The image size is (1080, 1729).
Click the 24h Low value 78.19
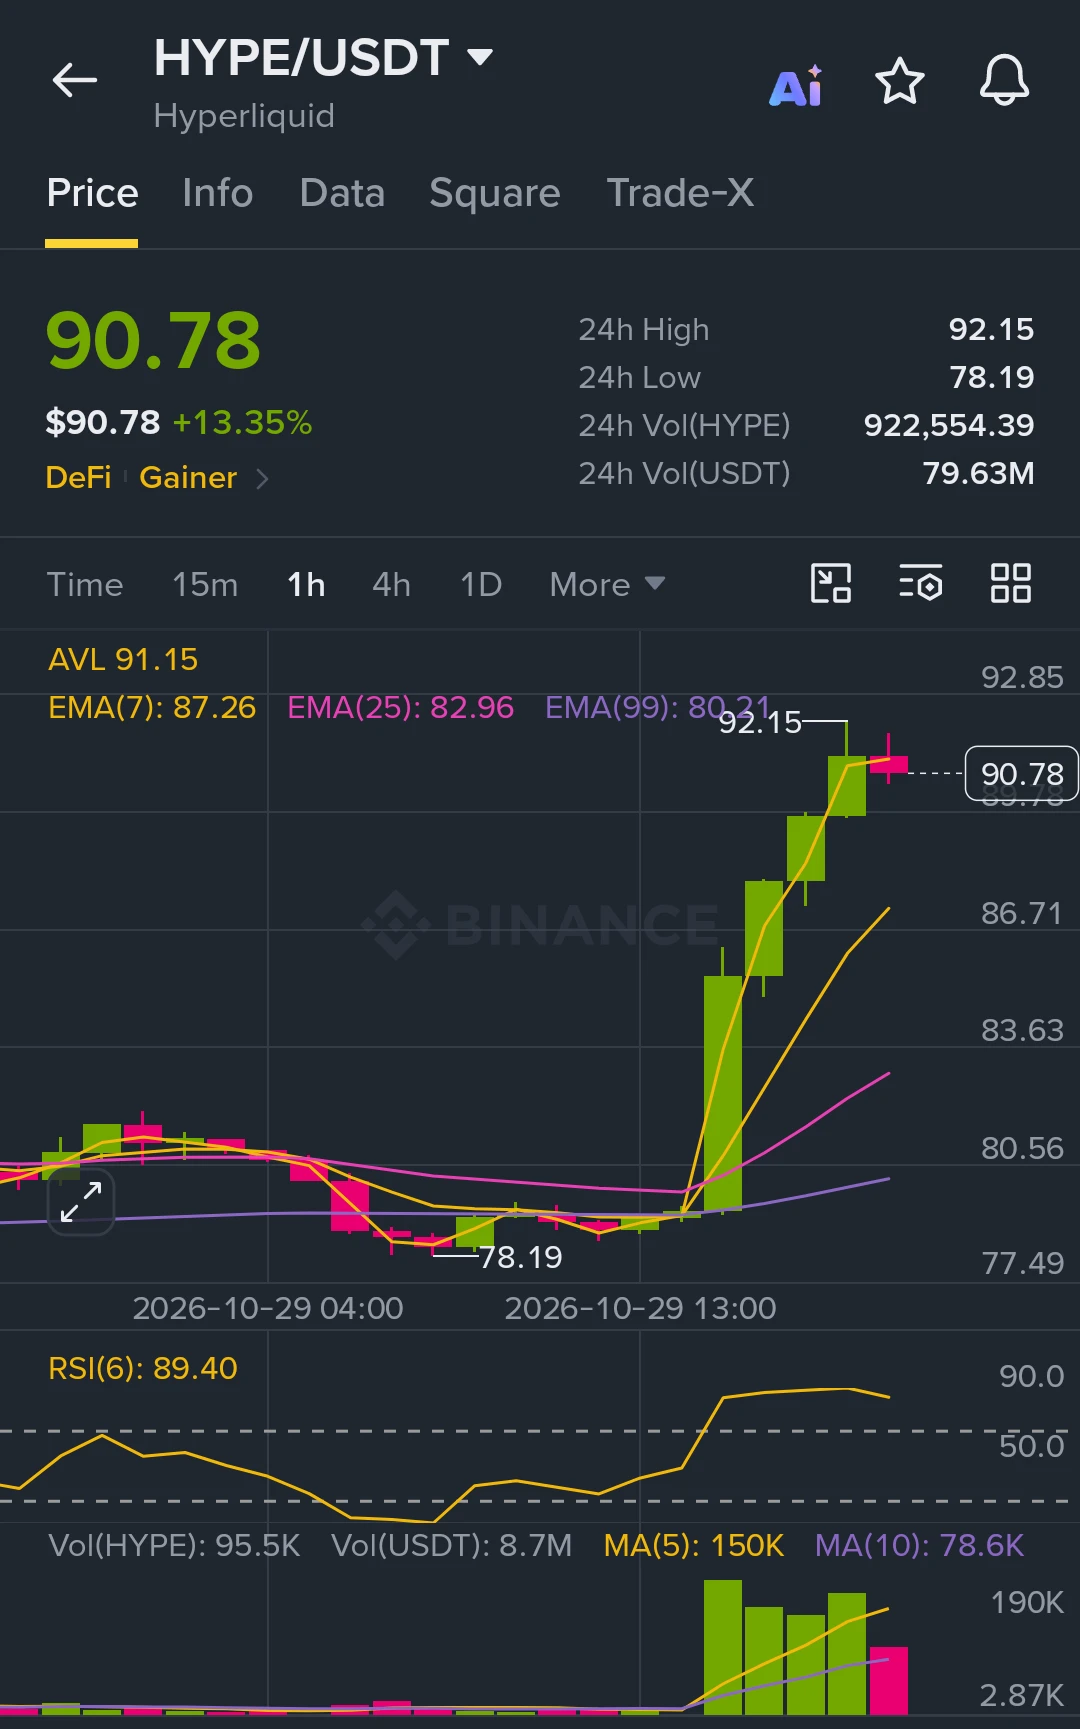[x=991, y=378]
